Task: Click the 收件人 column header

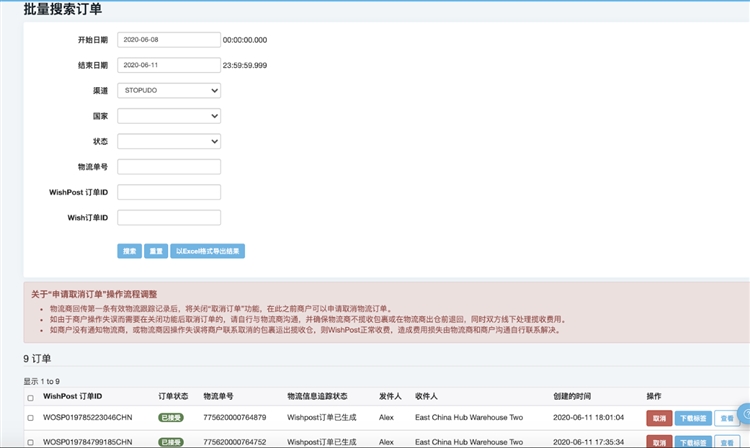Action: pos(426,396)
